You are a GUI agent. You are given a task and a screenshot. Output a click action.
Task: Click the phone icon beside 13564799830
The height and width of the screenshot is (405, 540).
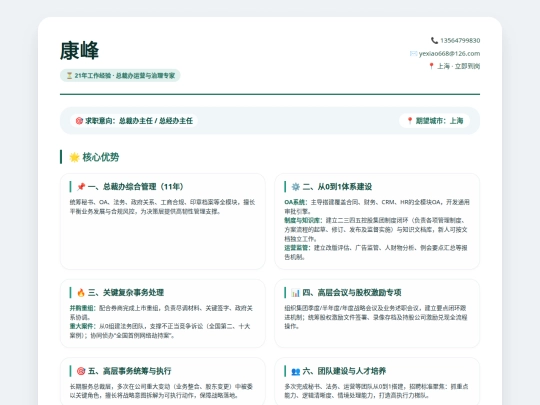click(434, 41)
